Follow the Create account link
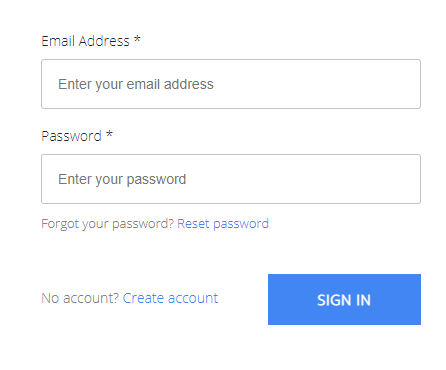 click(x=170, y=298)
